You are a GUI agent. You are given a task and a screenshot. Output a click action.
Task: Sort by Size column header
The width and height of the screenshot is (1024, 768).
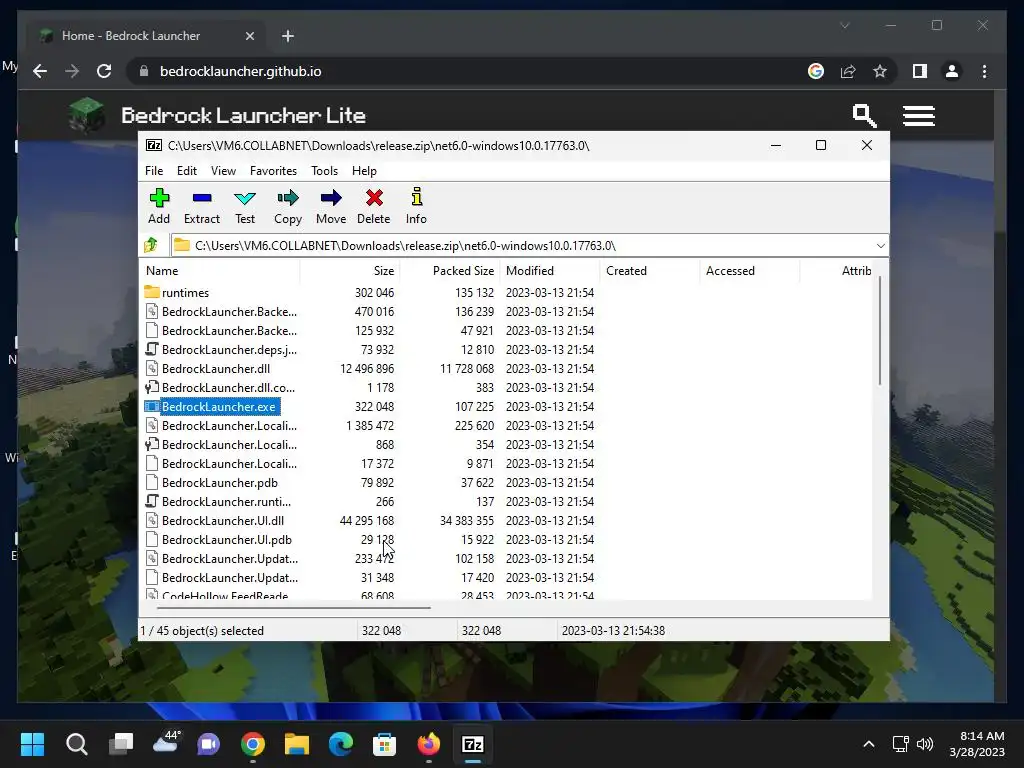pos(350,270)
